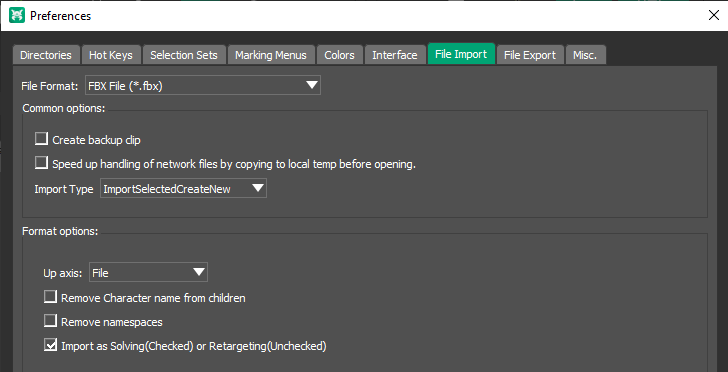Expand the Import Type dropdown
This screenshot has width=728, height=372.
point(183,189)
